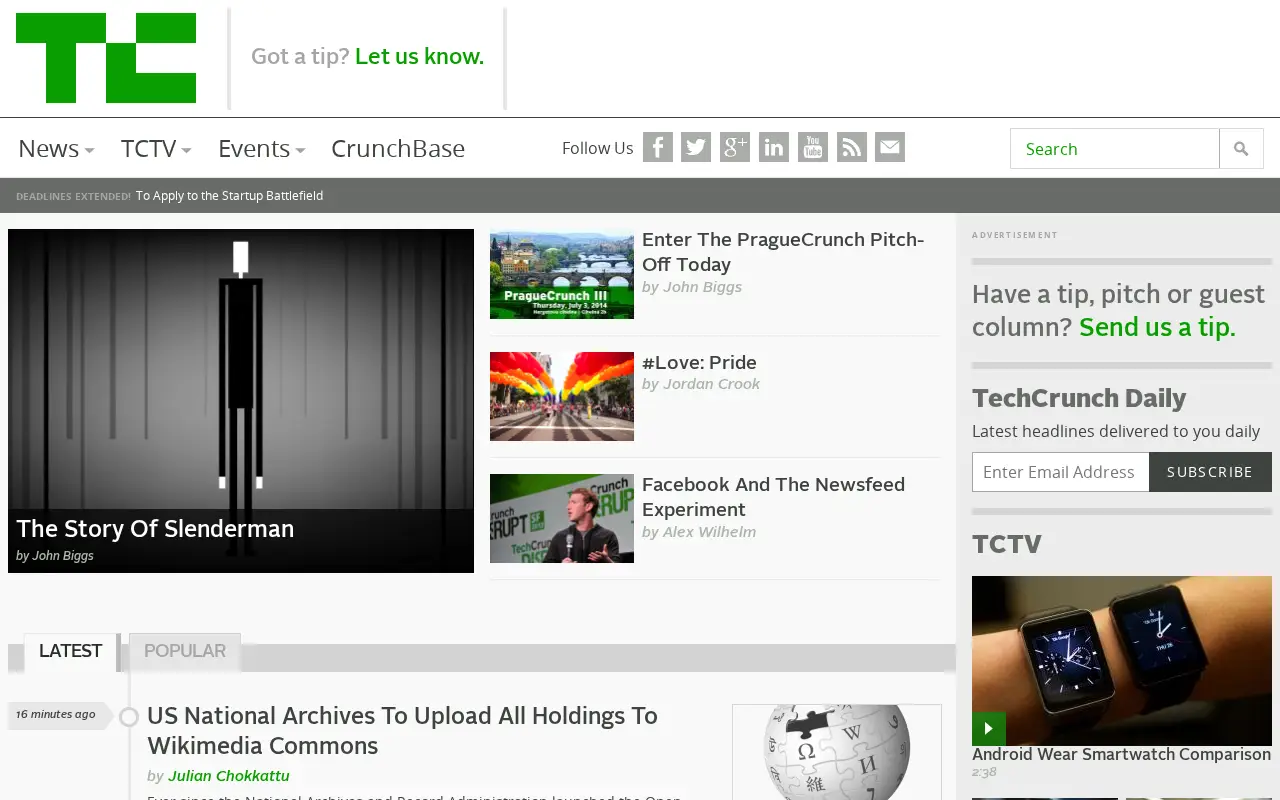This screenshot has width=1280, height=800.
Task: Click the '16 minutes ago' timestamp
Action: click(x=56, y=714)
